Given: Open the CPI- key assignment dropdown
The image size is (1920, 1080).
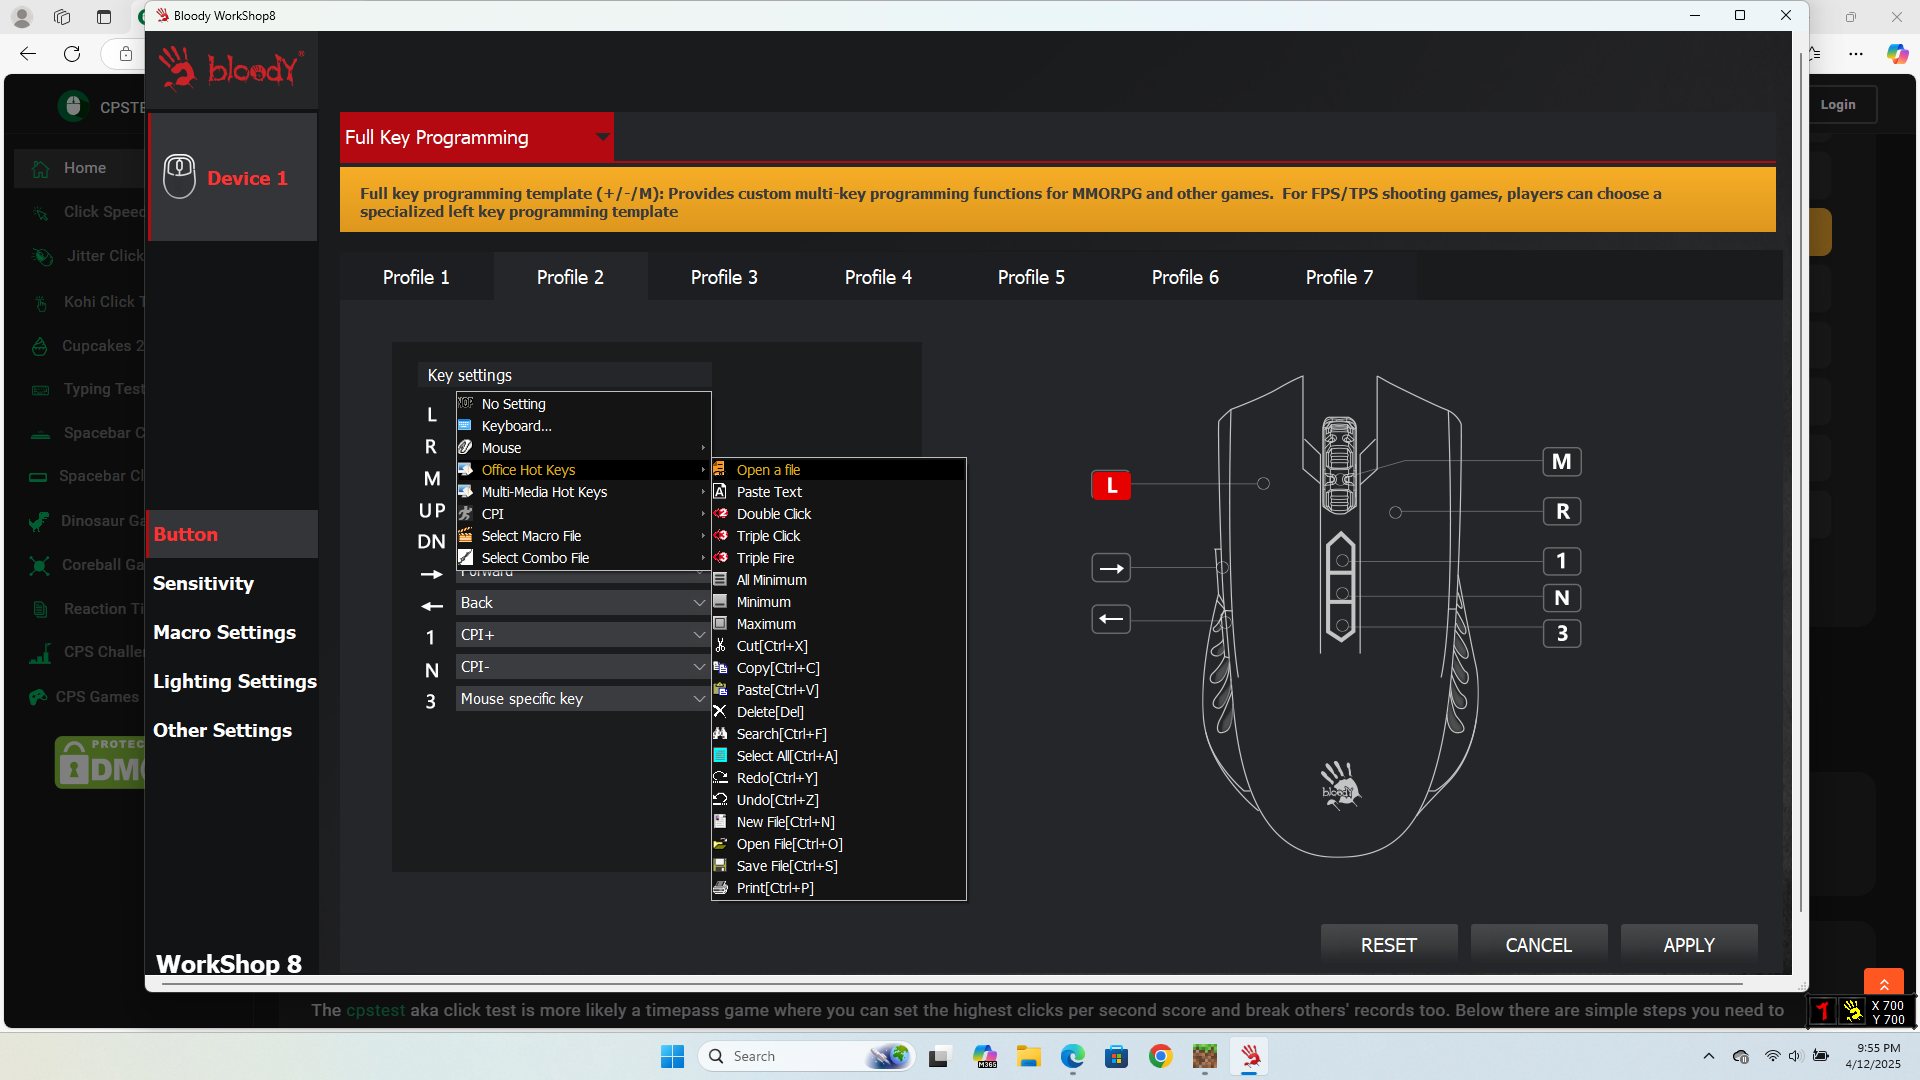Looking at the screenshot, I should (582, 667).
